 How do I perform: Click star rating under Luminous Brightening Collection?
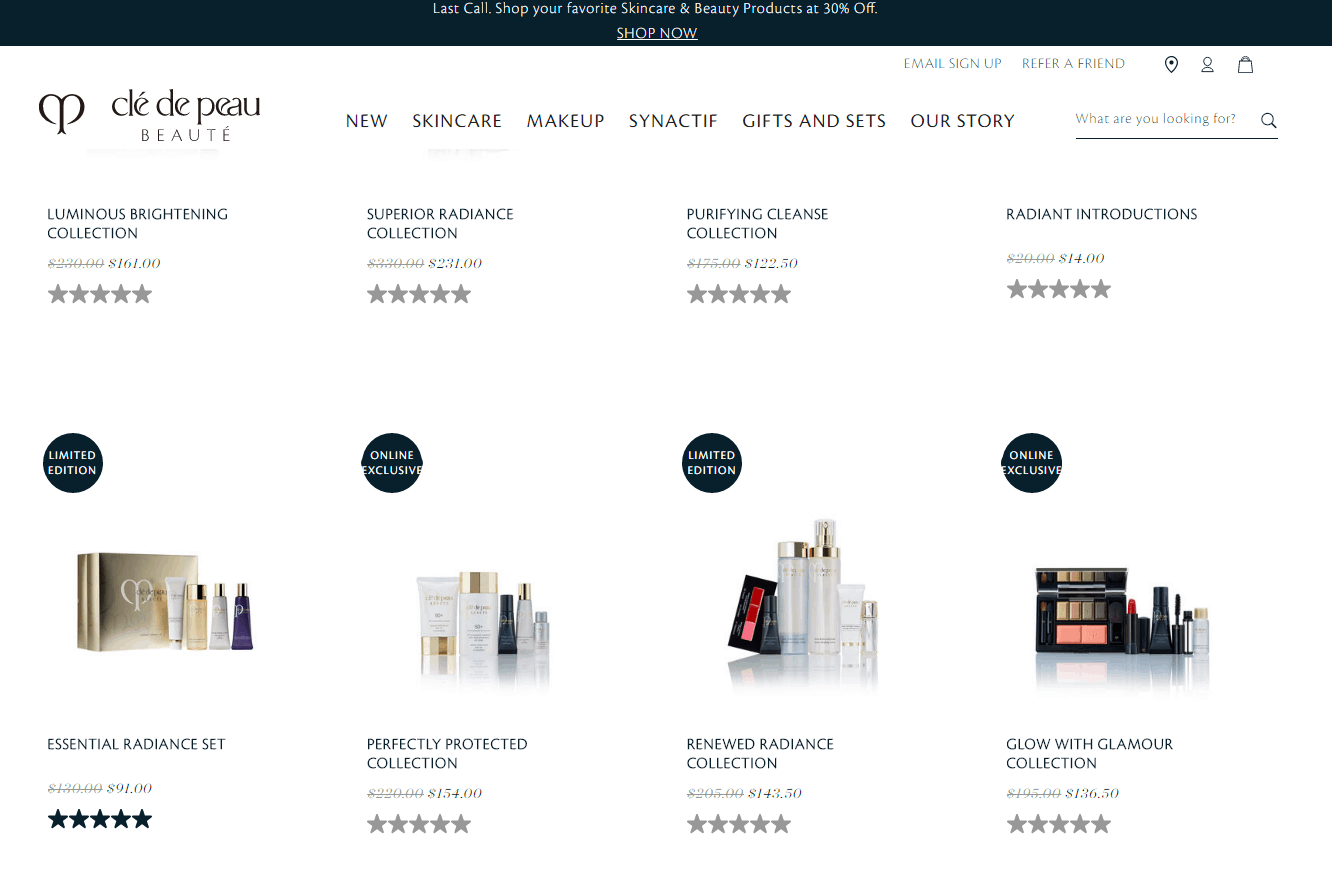pos(100,294)
